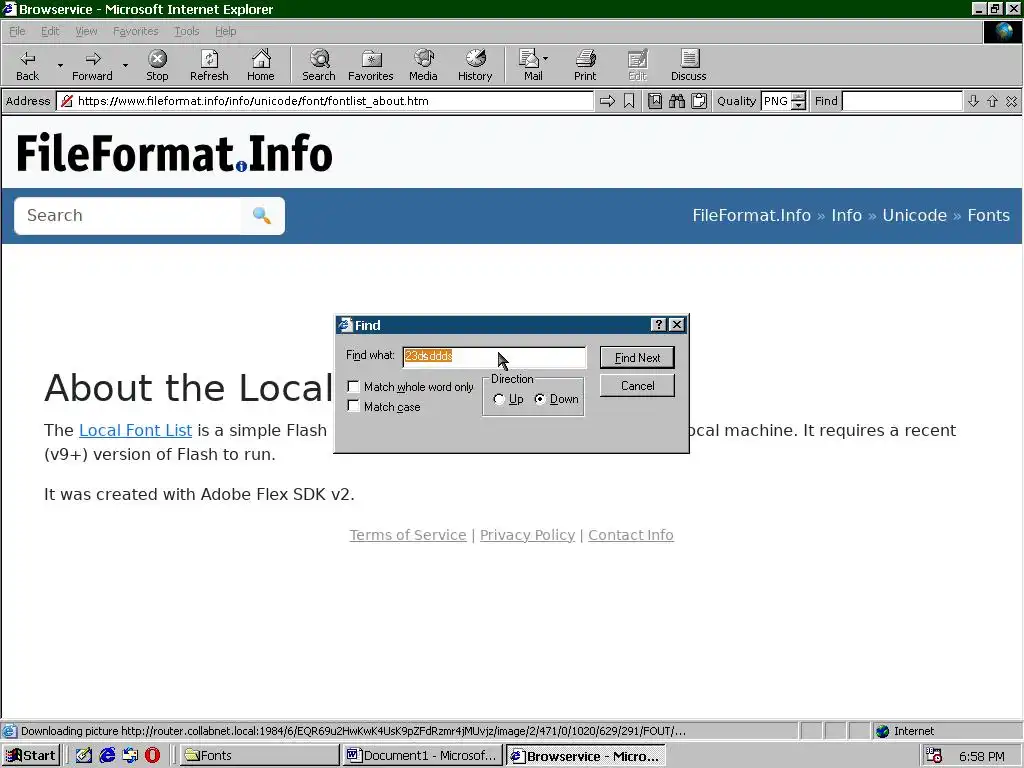The height and width of the screenshot is (768, 1024).
Task: Open the History toolbar icon
Action: [475, 66]
